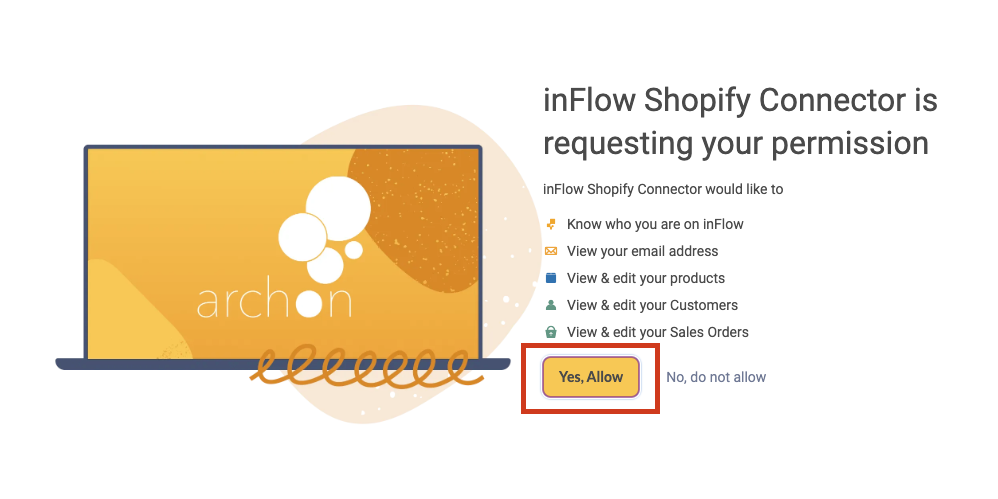Click the laptop base illustration
Screen dimensions: 998x499
[283, 364]
